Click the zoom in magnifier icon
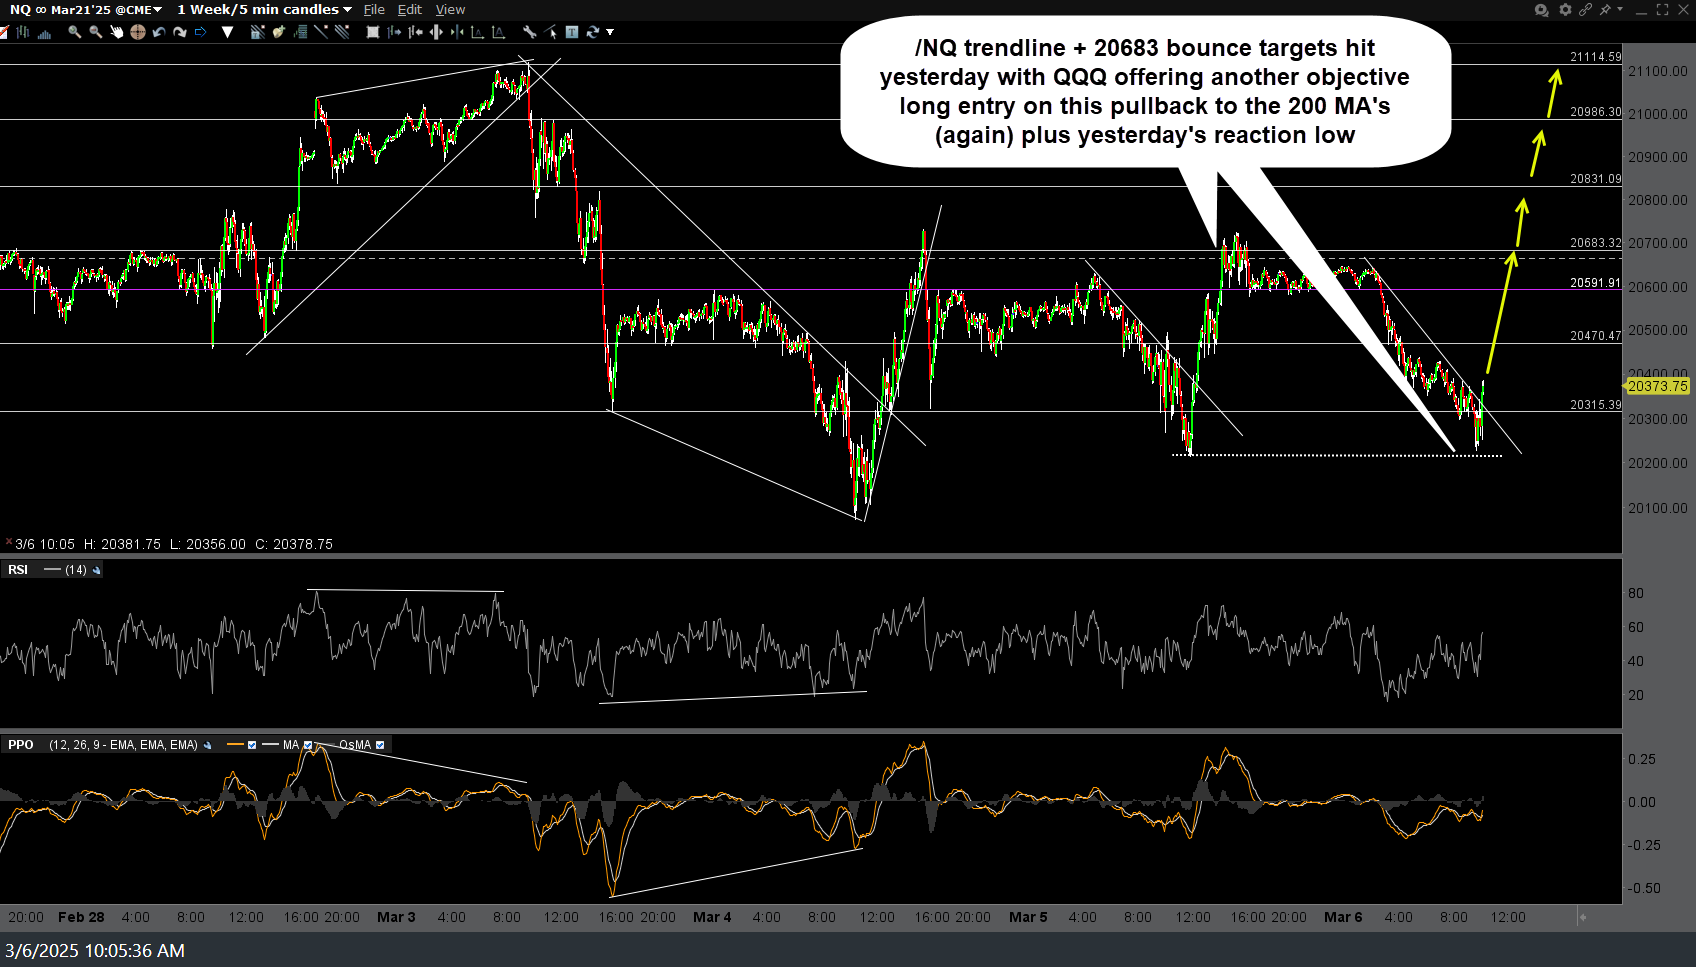Screen dimensions: 1696x967 (x=74, y=32)
